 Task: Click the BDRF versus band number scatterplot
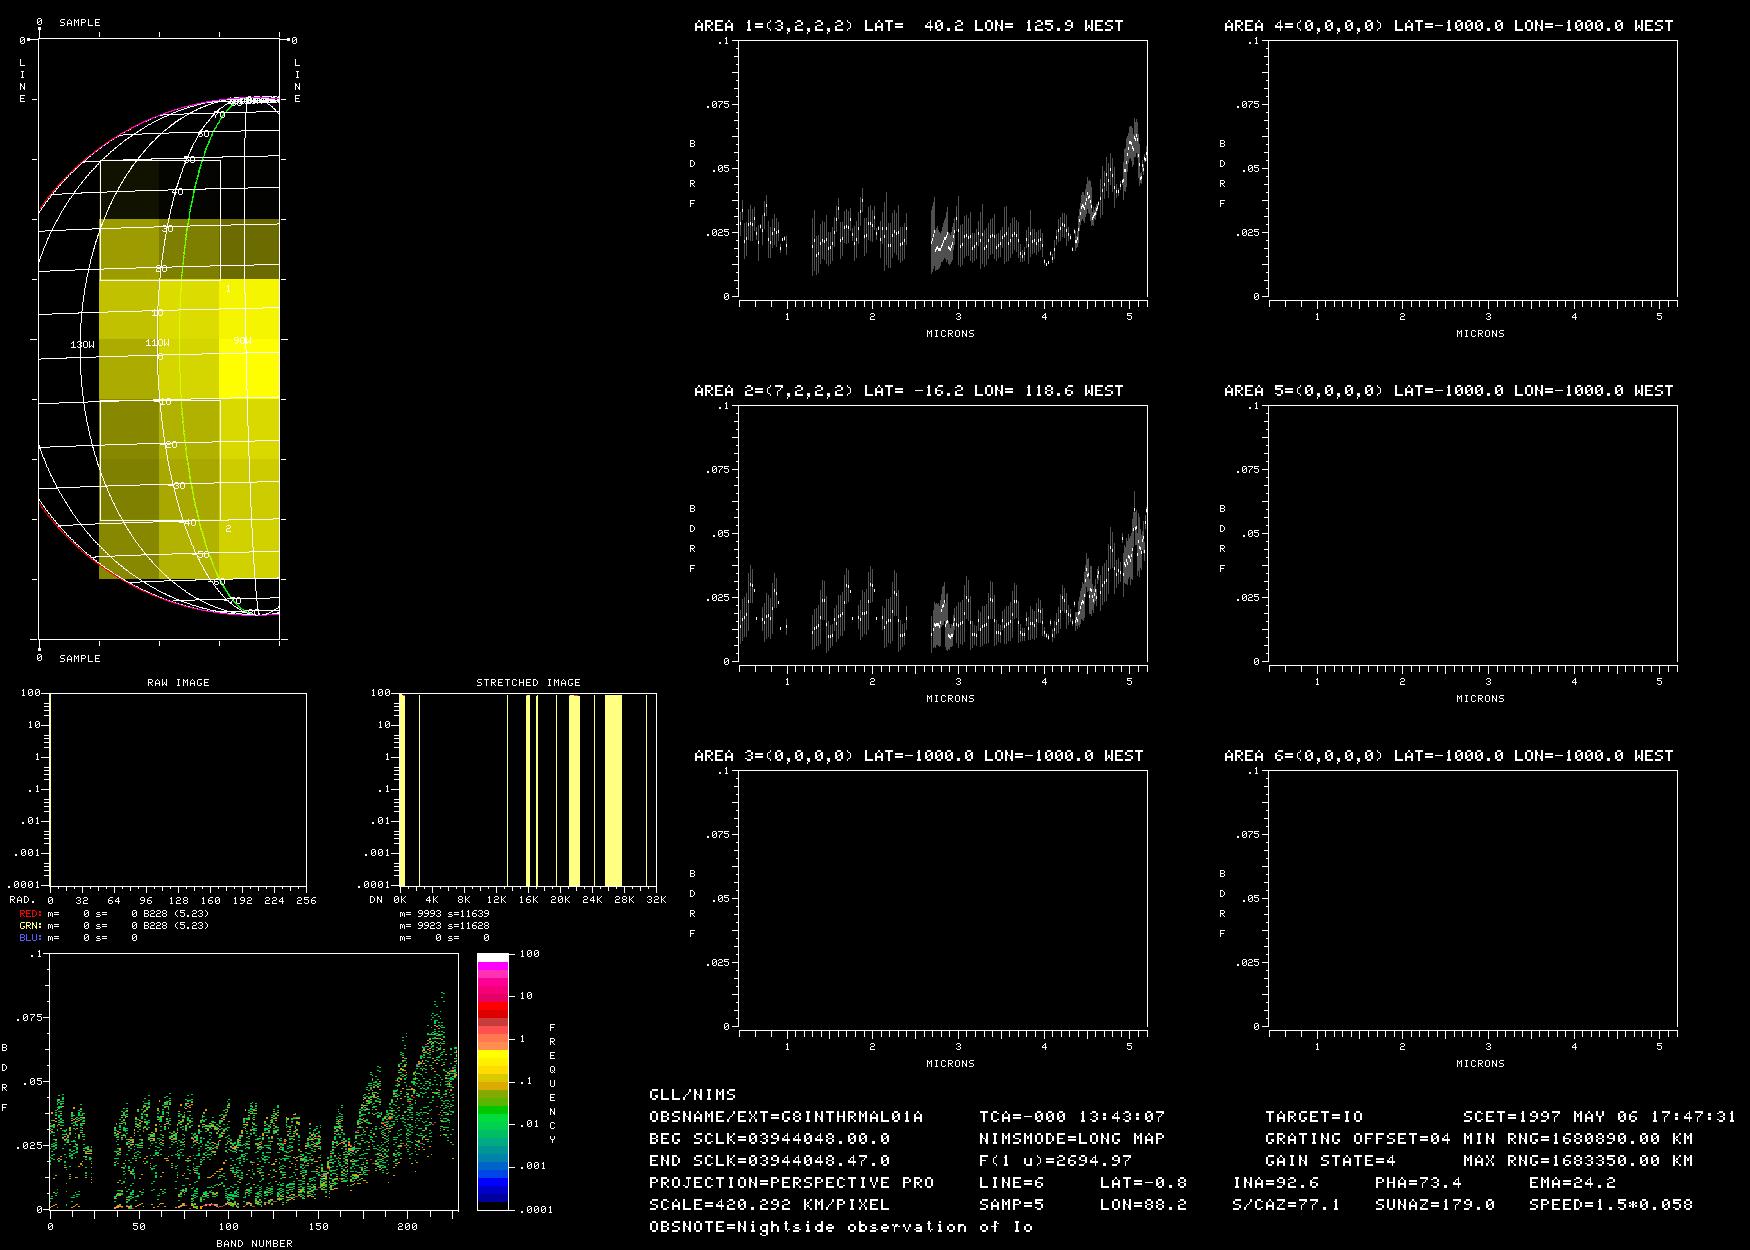pos(253,1082)
